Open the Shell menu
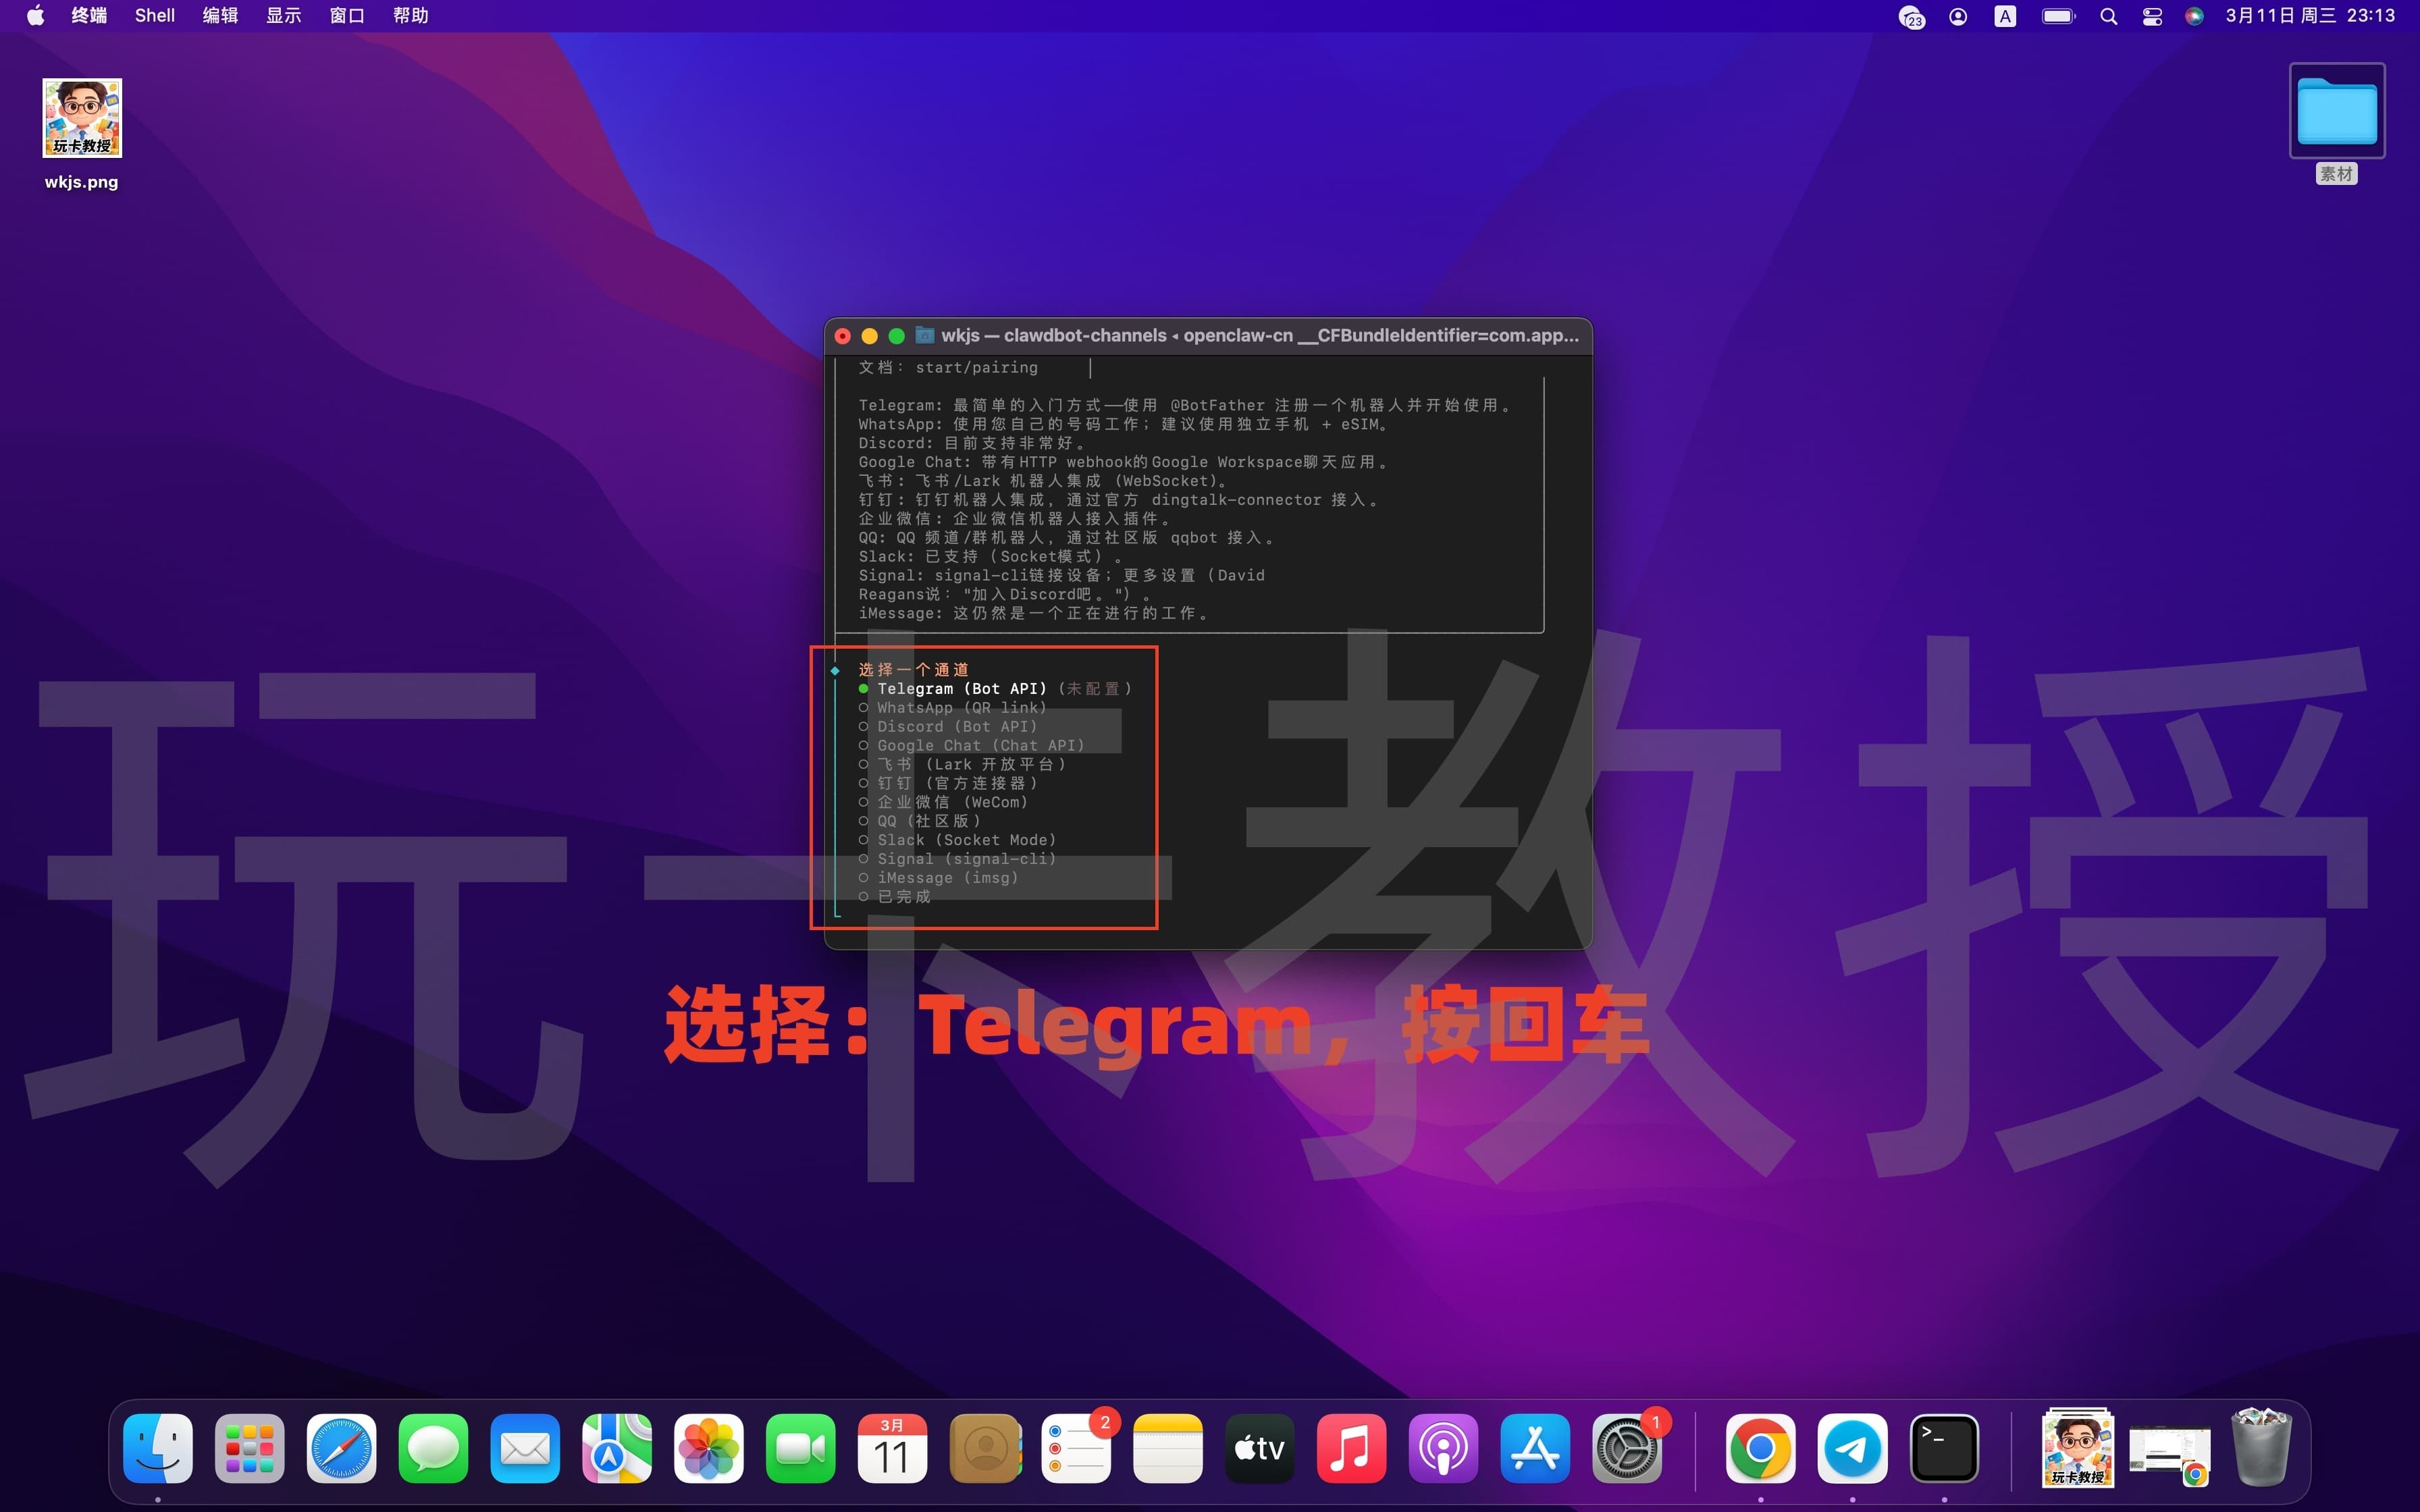 tap(154, 15)
